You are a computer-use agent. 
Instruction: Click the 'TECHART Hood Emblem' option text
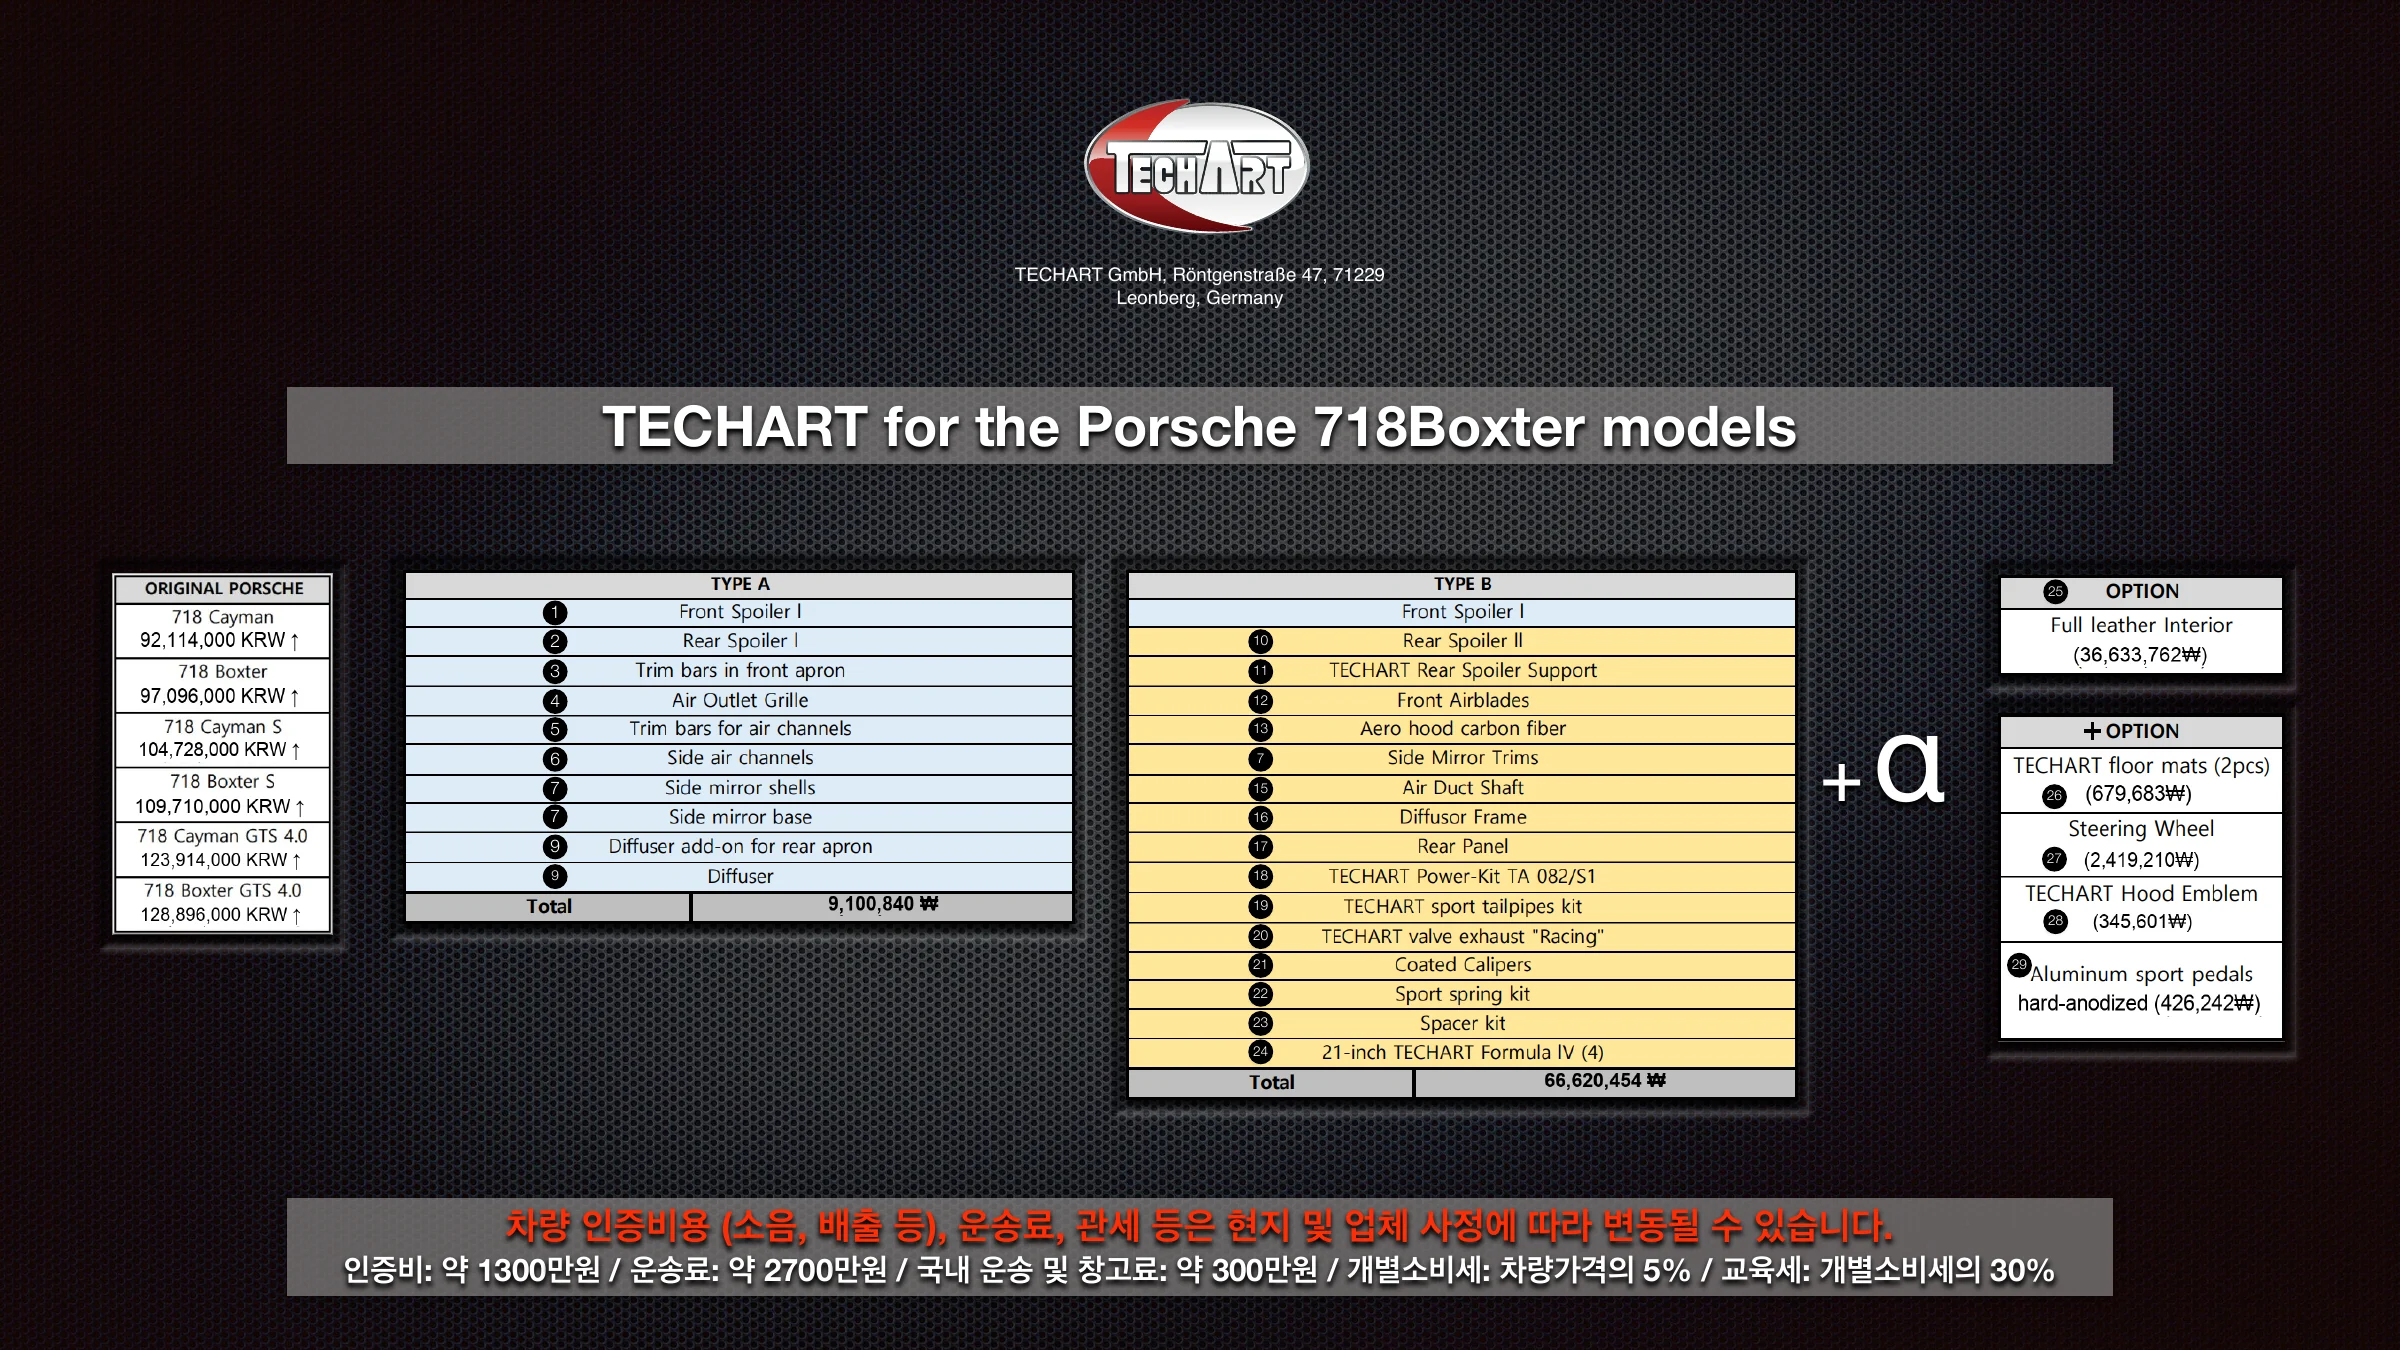pos(2141,894)
